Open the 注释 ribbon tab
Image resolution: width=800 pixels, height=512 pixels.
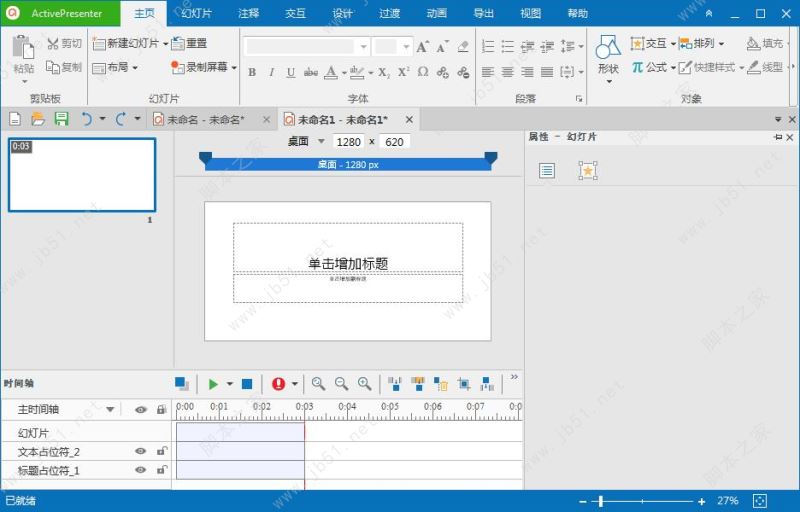point(248,13)
